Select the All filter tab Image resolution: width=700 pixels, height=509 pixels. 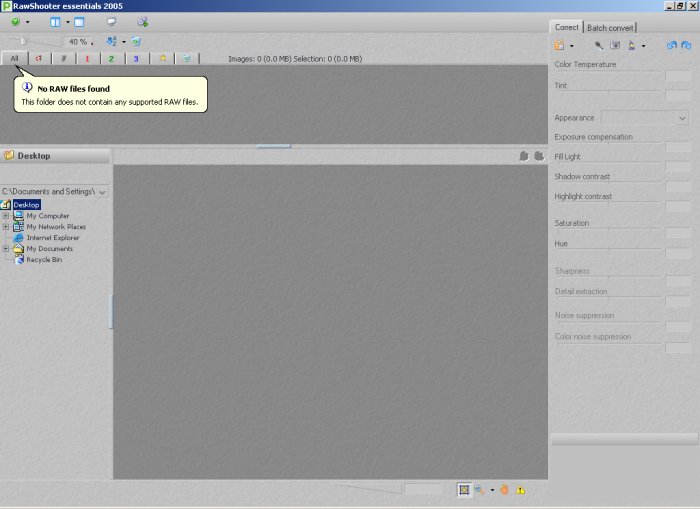(14, 58)
